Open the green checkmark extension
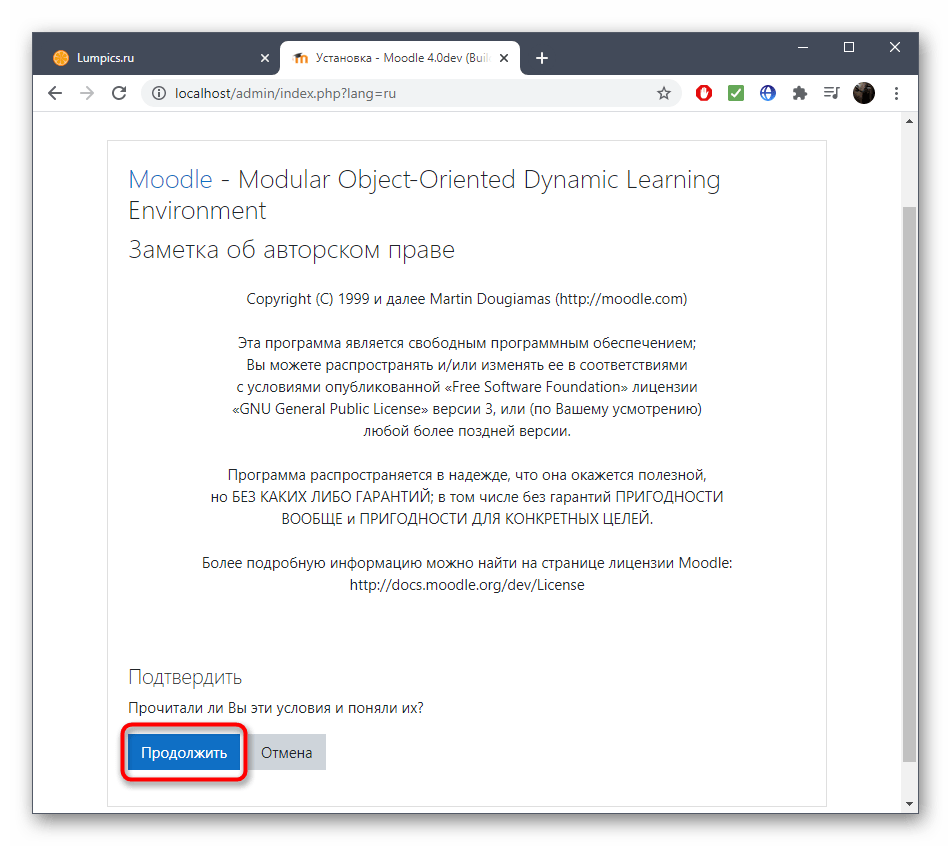 736,93
